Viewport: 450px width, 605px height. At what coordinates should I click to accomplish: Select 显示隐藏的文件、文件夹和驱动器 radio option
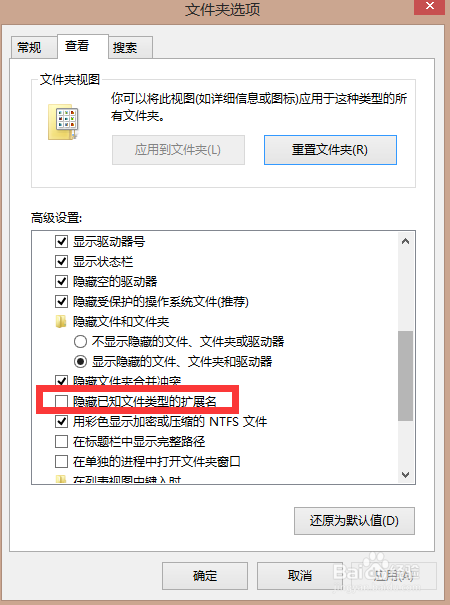tap(80, 362)
